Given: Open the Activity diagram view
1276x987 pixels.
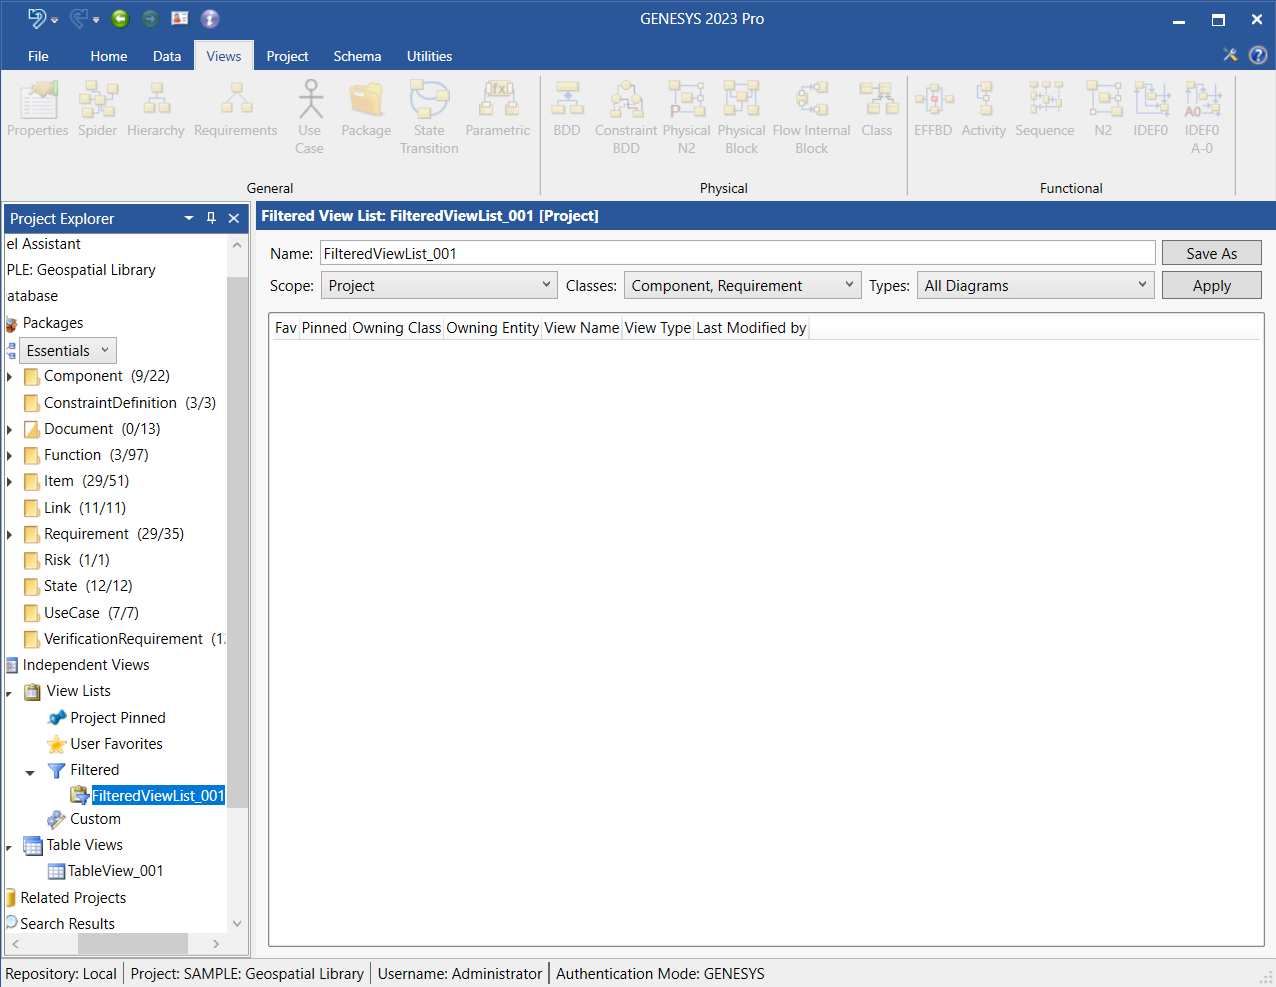Looking at the screenshot, I should tap(984, 110).
